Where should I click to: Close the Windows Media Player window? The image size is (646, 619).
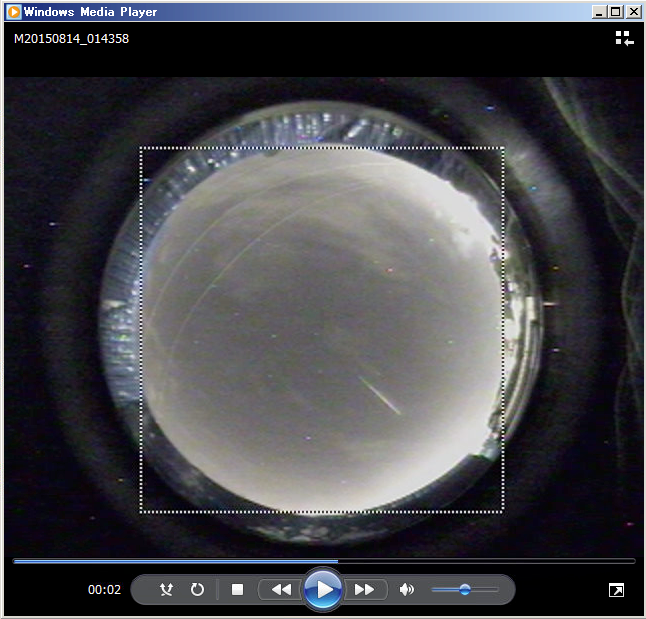(632, 12)
